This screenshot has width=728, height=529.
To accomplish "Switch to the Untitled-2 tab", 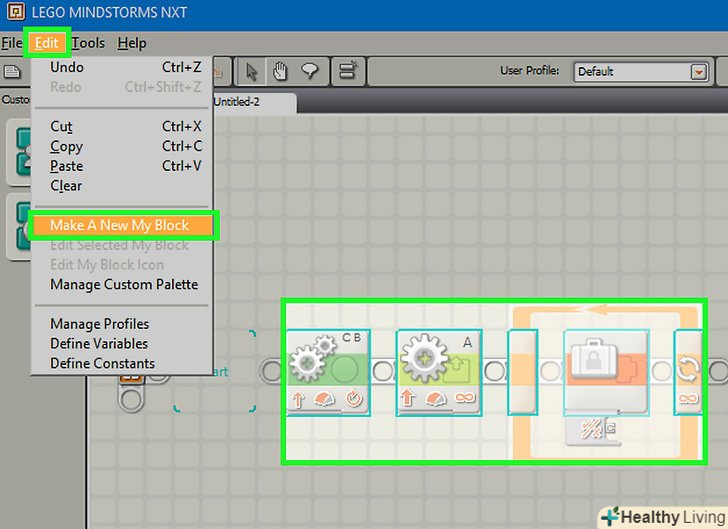I will [254, 102].
